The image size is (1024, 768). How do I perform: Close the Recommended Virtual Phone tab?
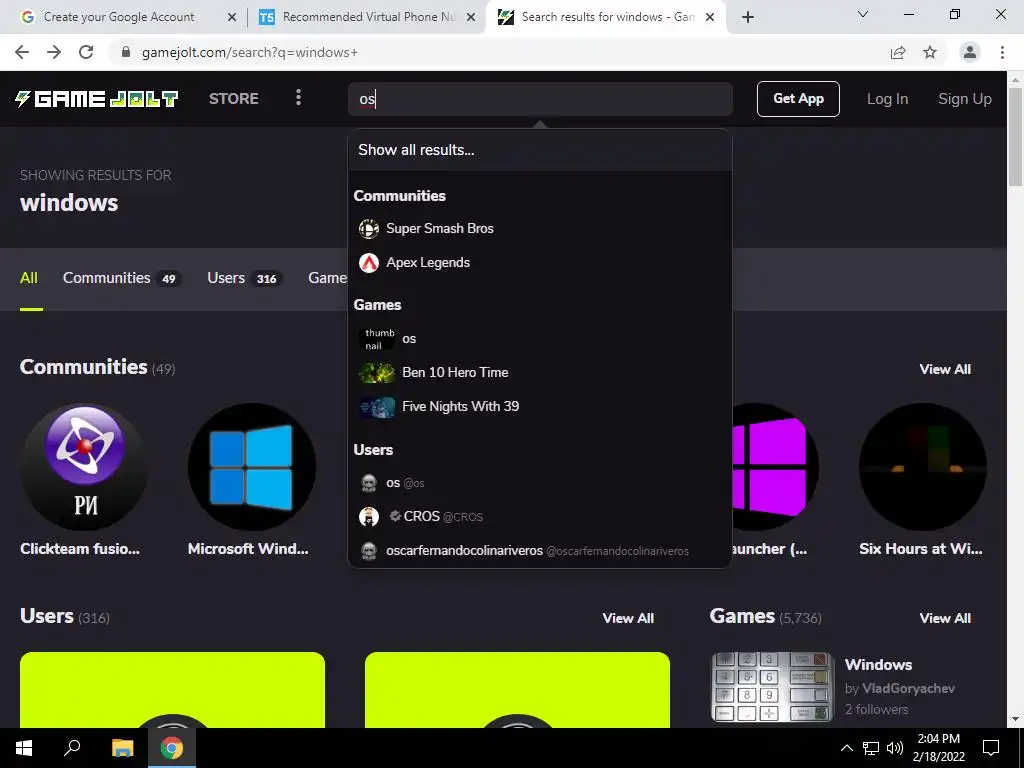point(471,17)
